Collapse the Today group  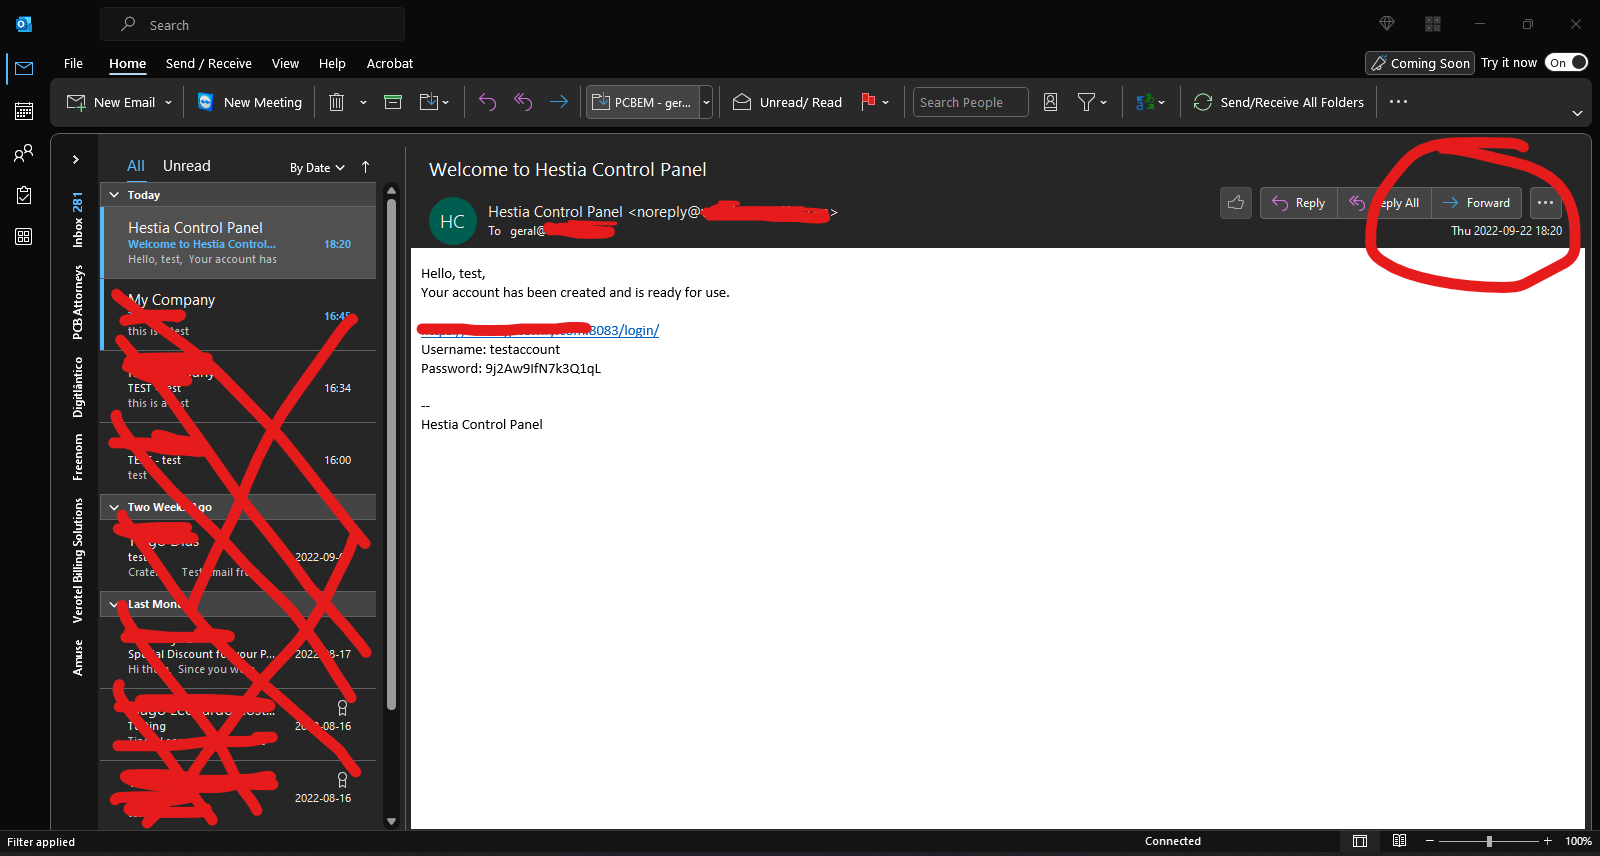pyautogui.click(x=114, y=195)
